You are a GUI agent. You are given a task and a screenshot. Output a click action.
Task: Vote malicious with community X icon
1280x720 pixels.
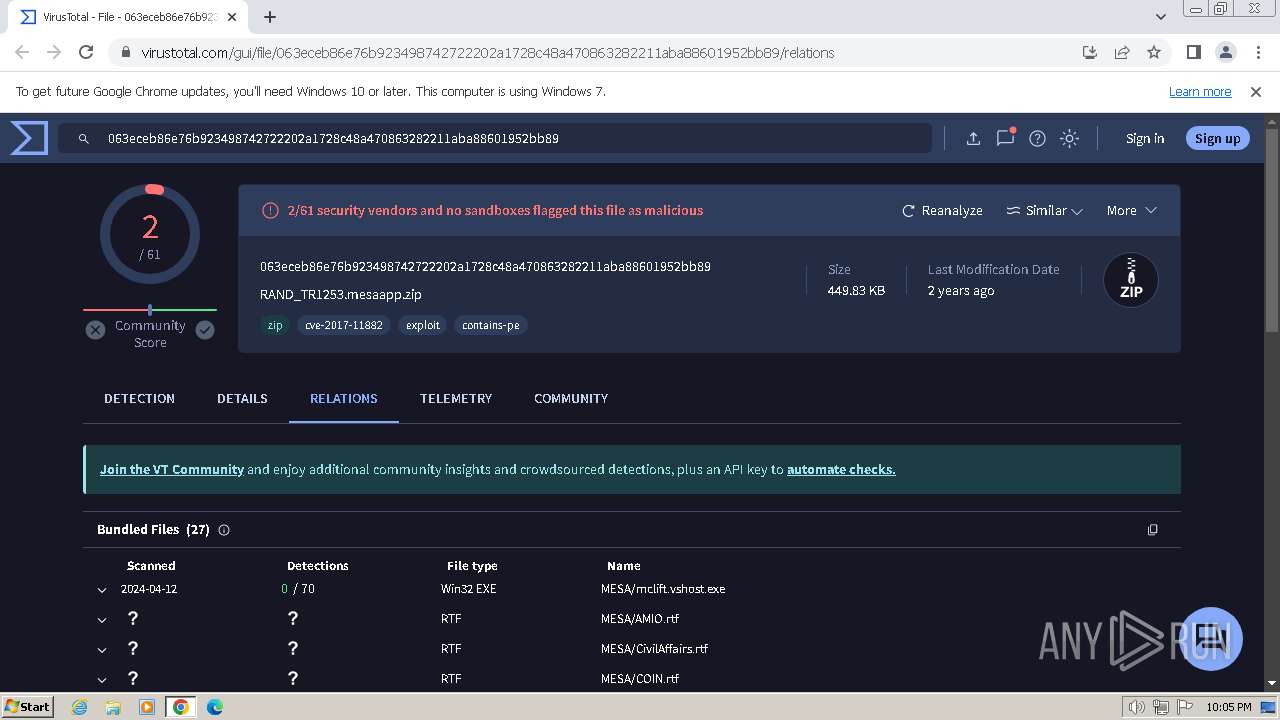[95, 330]
